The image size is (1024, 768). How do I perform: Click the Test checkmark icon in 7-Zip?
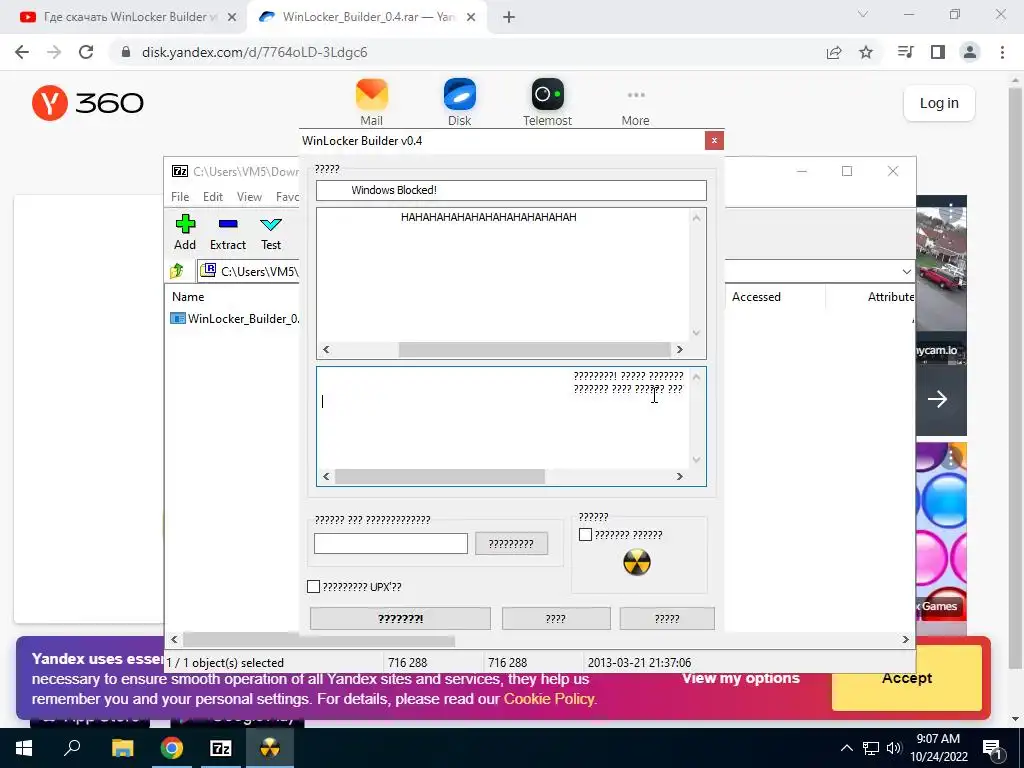coord(271,225)
